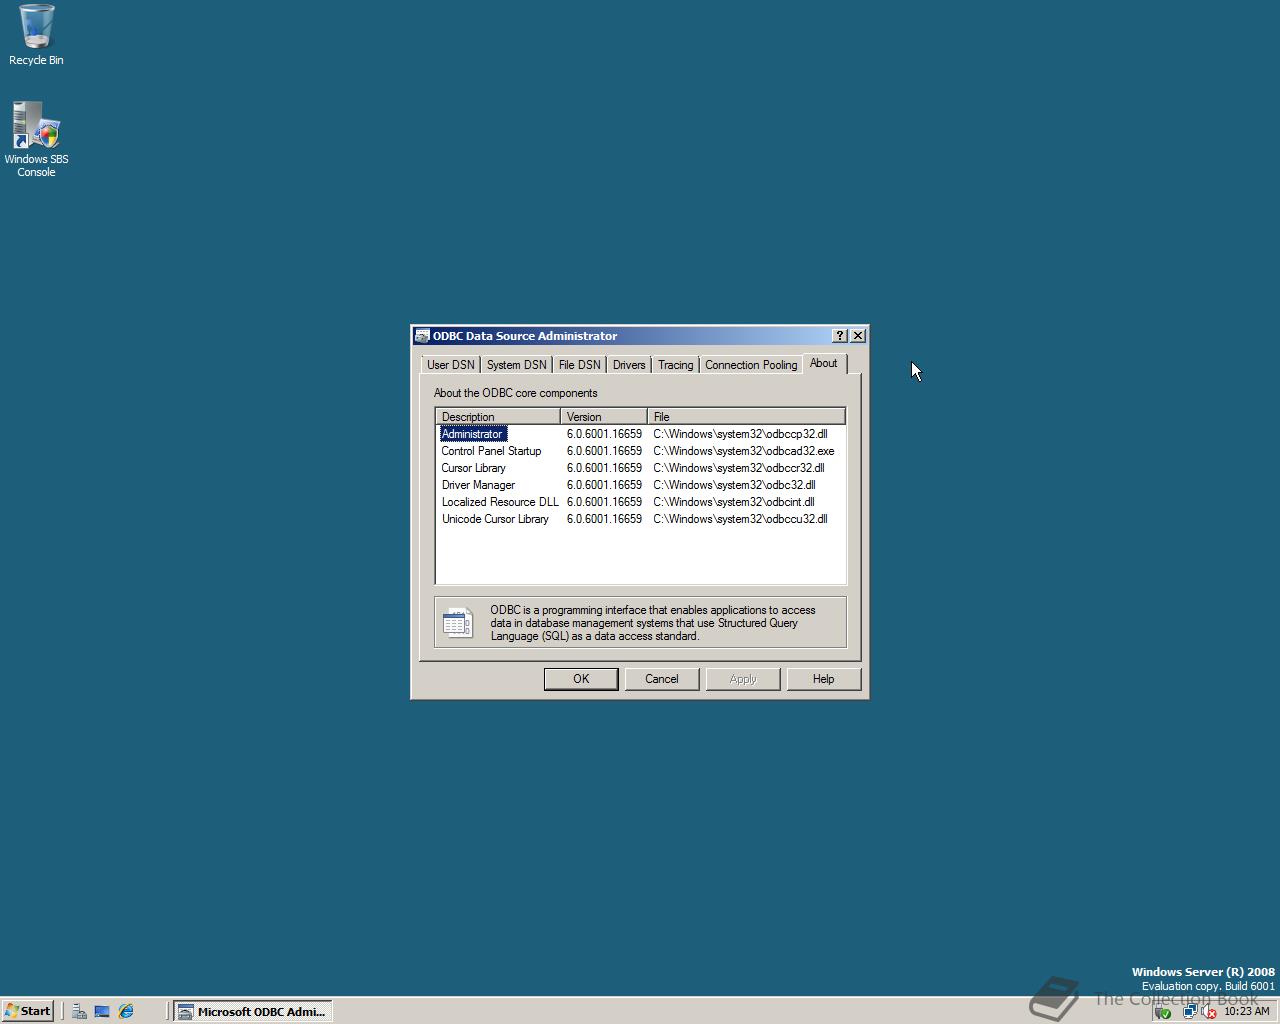Click the Safely Remove Hardware tray icon
The image size is (1280, 1024).
point(1163,1012)
